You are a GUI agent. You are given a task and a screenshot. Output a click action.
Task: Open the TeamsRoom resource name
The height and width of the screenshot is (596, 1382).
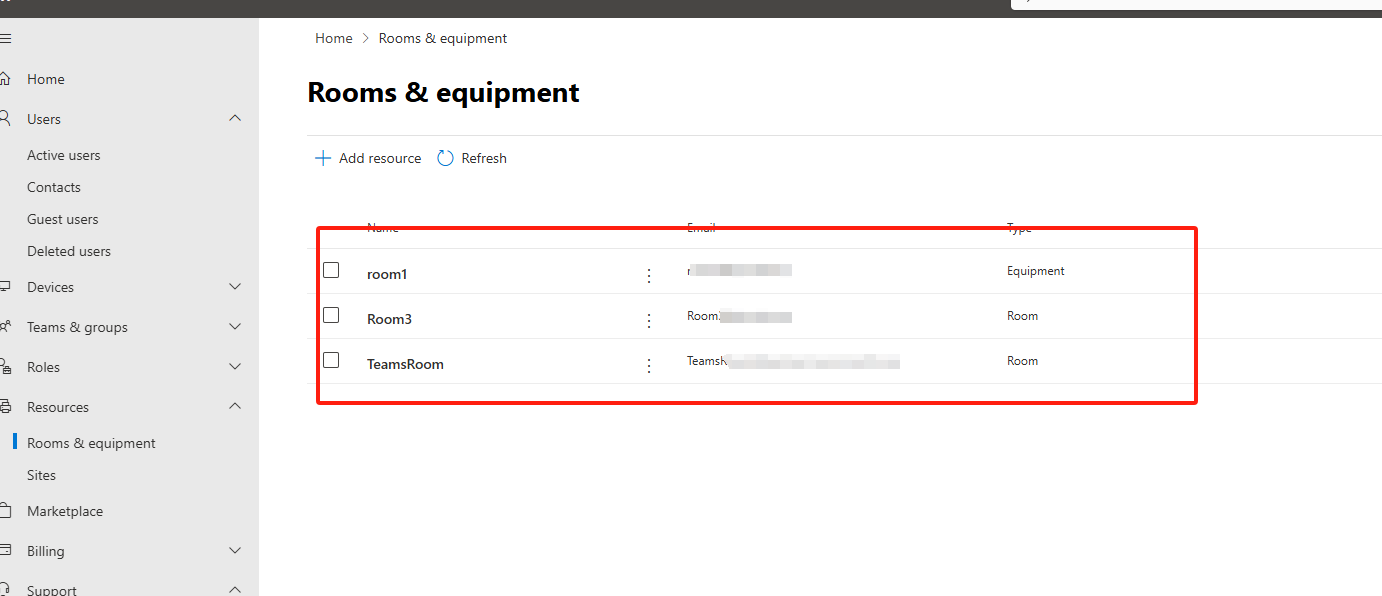point(405,364)
